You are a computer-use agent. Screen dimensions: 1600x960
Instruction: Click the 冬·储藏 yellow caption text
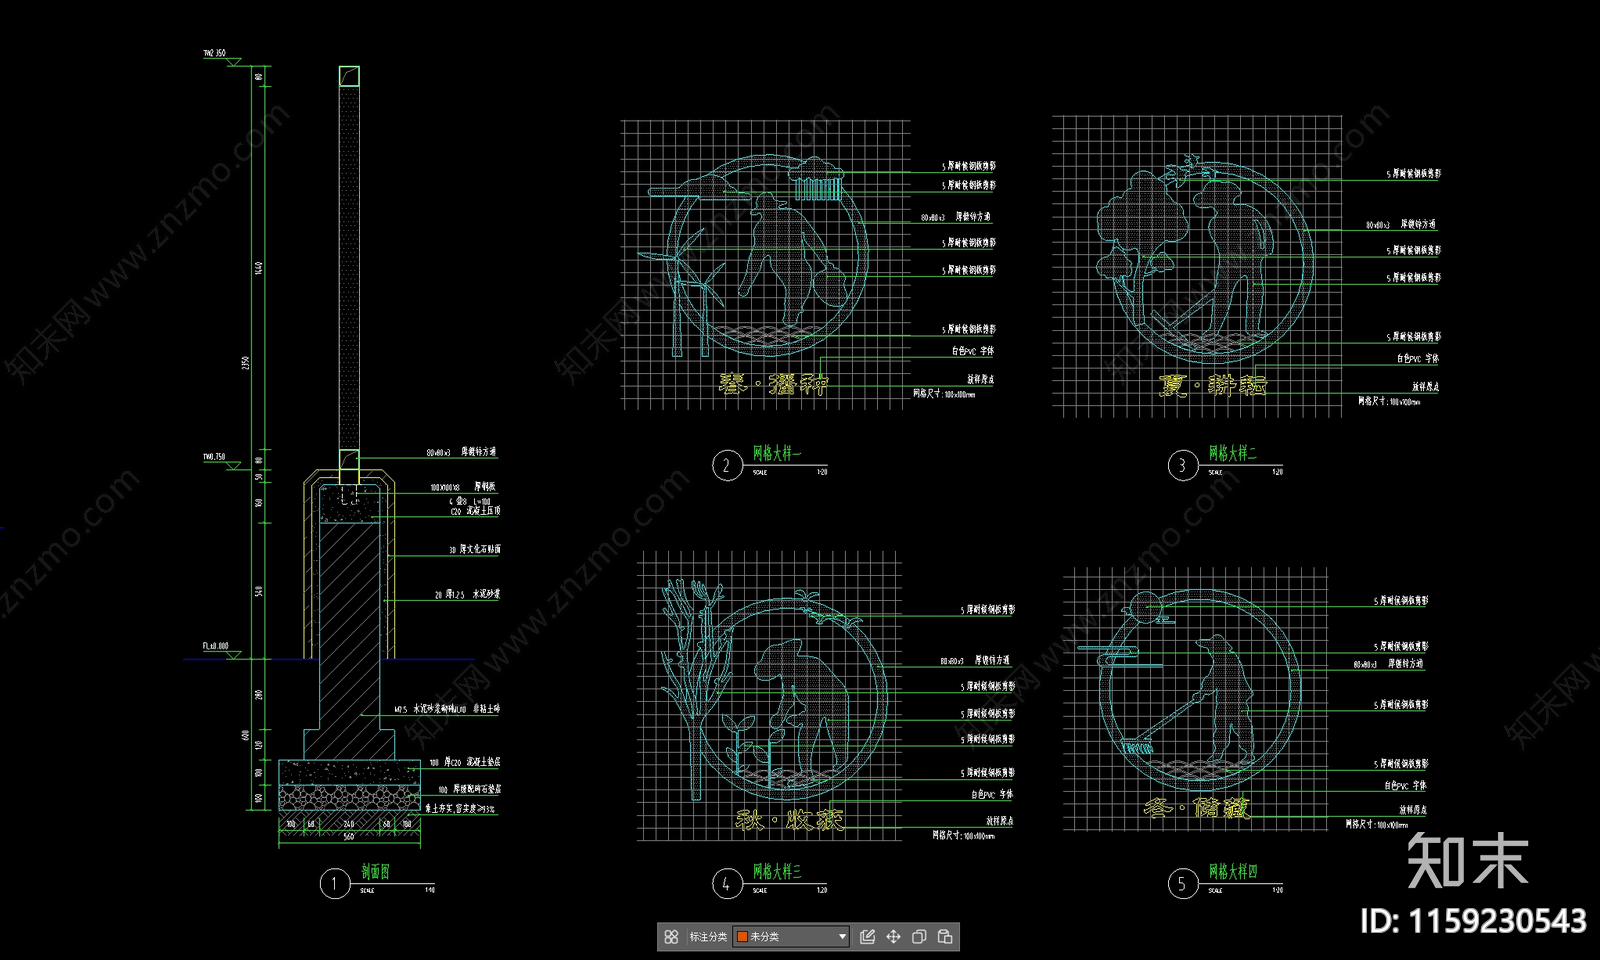coord(1197,807)
